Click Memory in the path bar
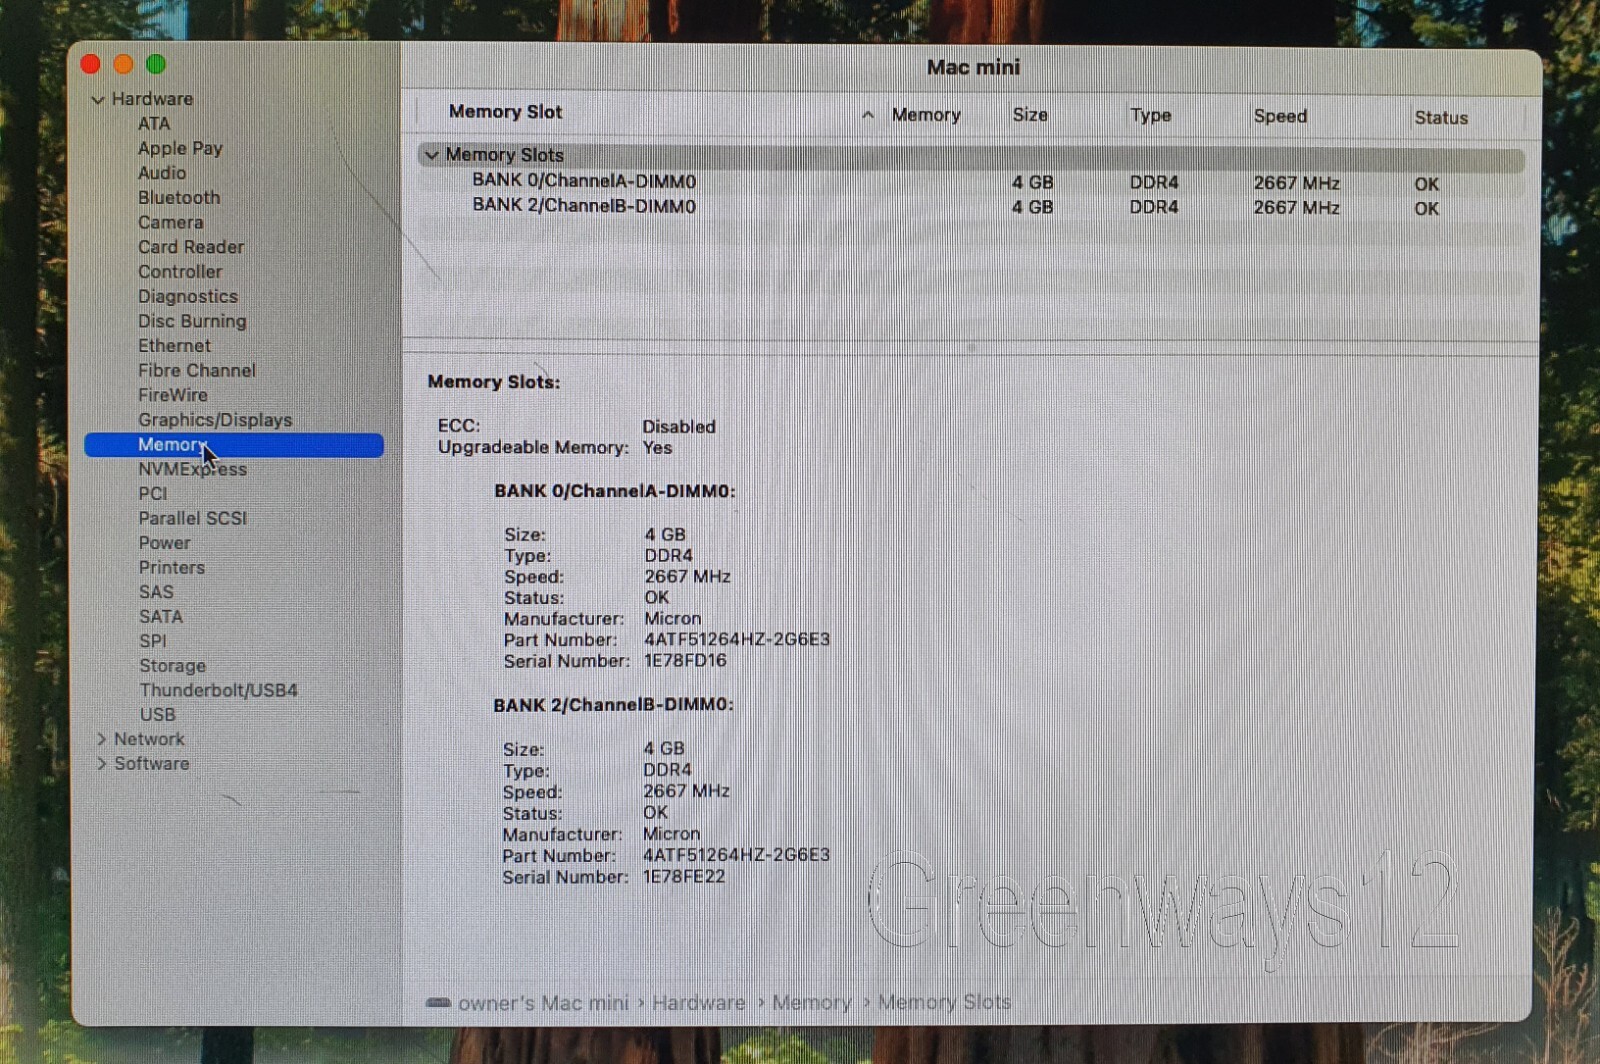The width and height of the screenshot is (1600, 1064). [x=811, y=1003]
